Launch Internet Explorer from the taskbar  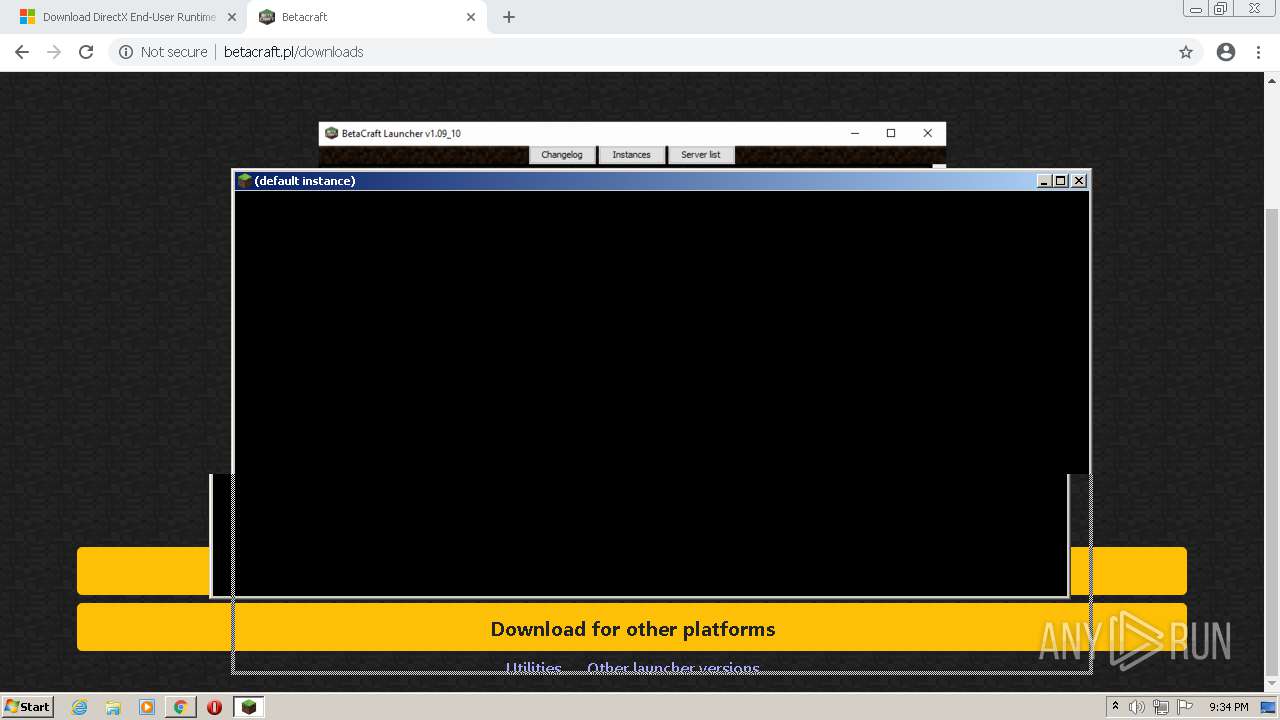pyautogui.click(x=80, y=707)
